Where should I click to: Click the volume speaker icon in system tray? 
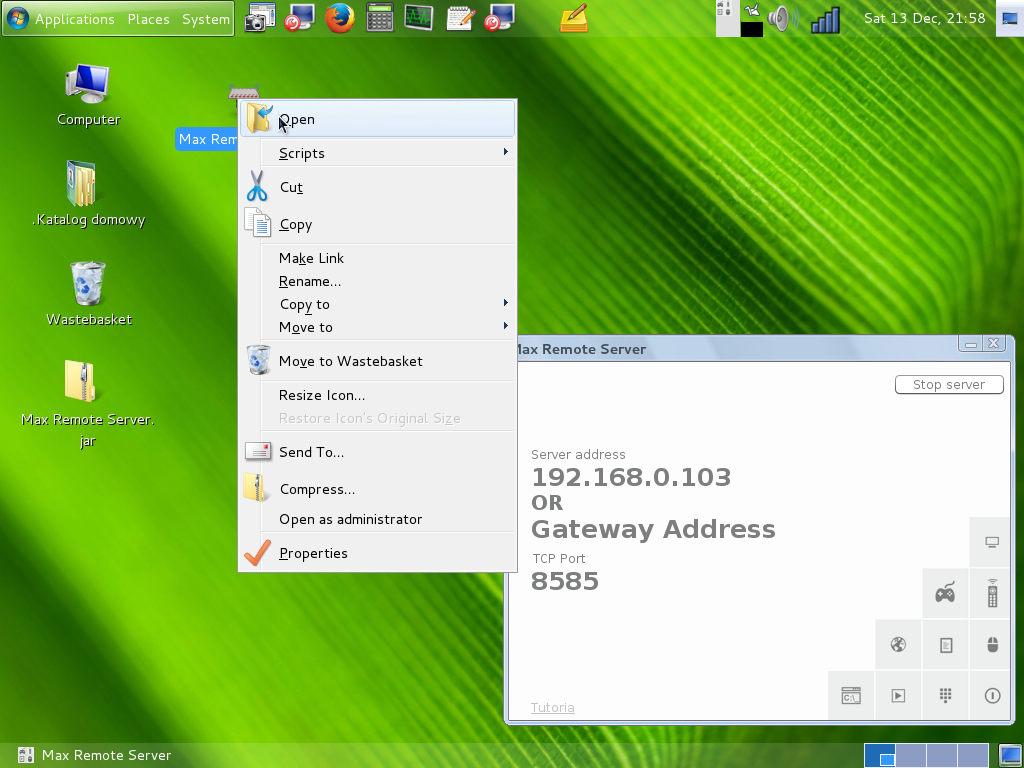(783, 18)
